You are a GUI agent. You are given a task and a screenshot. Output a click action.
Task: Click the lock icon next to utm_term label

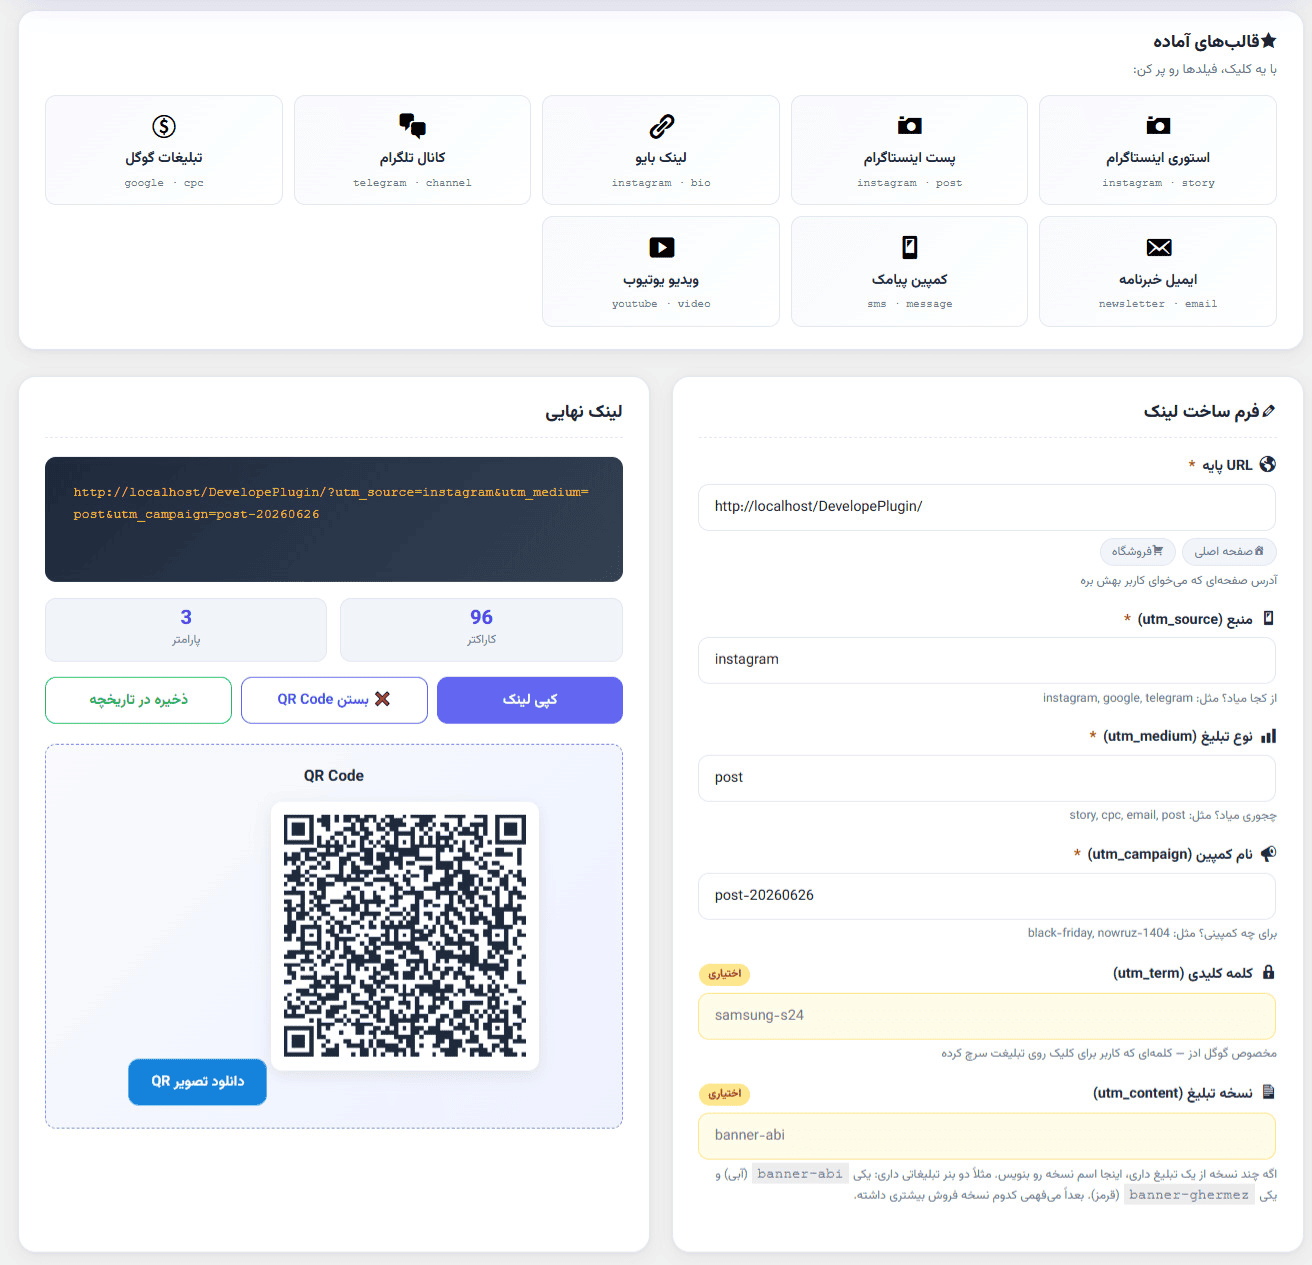(x=1269, y=972)
